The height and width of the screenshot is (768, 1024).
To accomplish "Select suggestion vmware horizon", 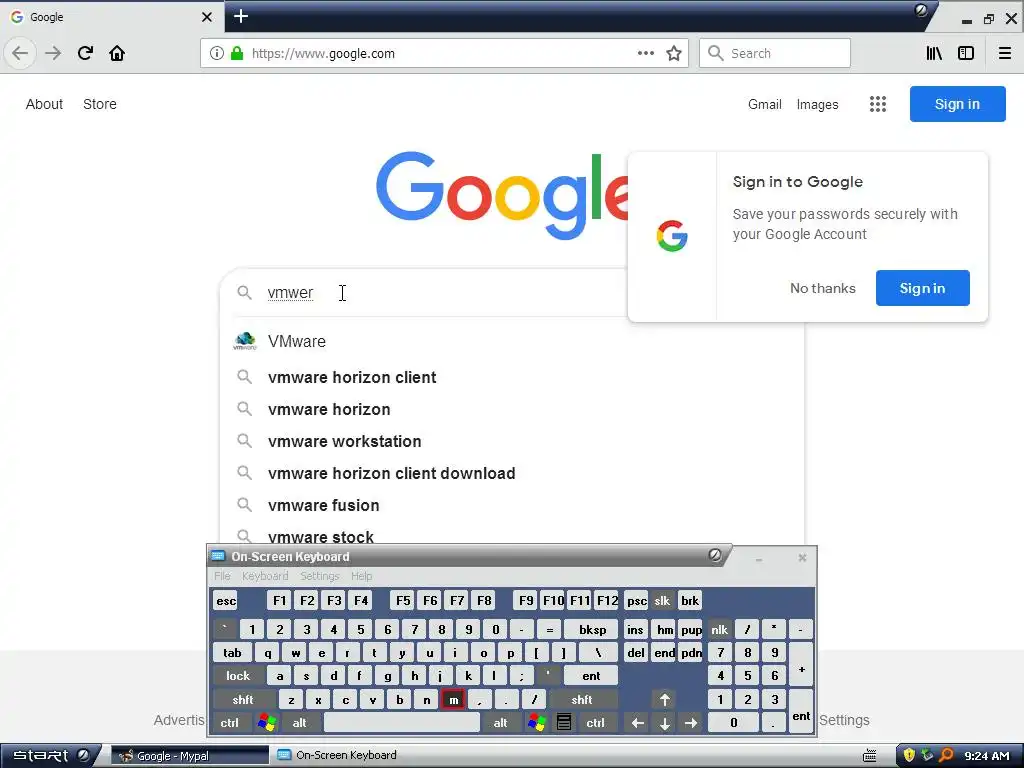I will (x=329, y=409).
